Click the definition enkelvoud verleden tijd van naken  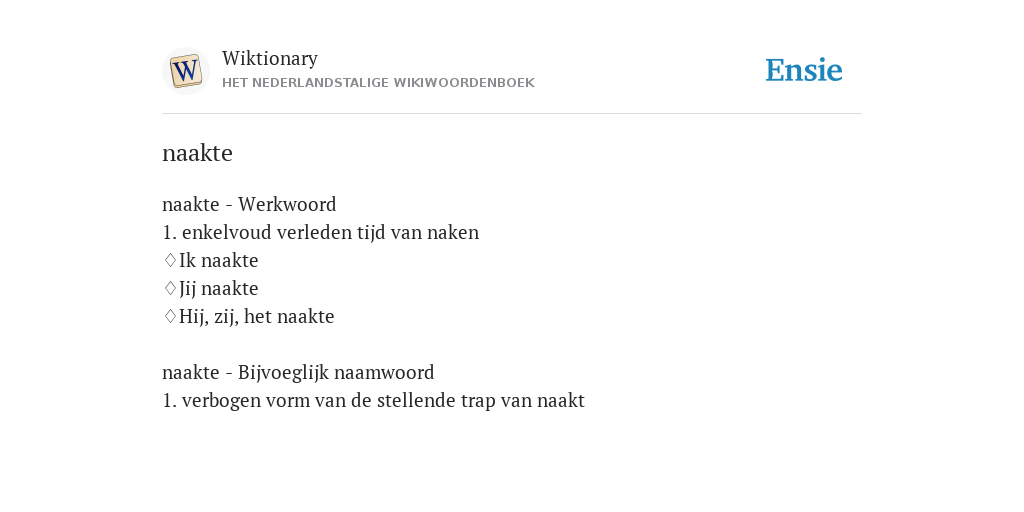(x=321, y=232)
